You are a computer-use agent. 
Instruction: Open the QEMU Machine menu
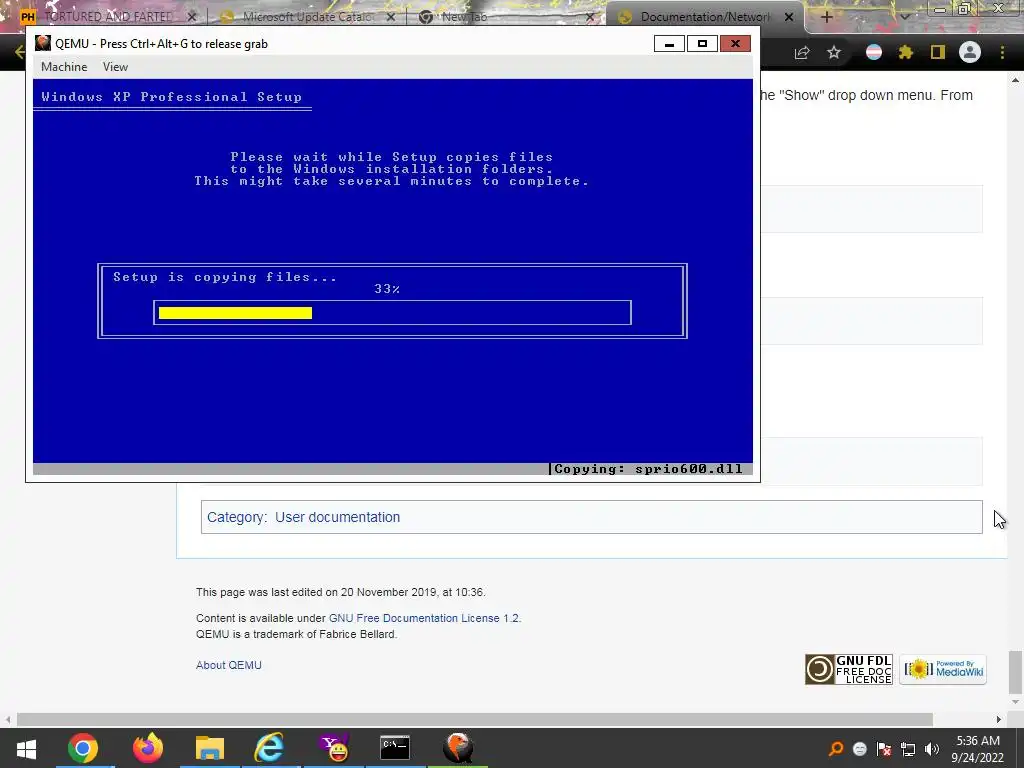(64, 67)
